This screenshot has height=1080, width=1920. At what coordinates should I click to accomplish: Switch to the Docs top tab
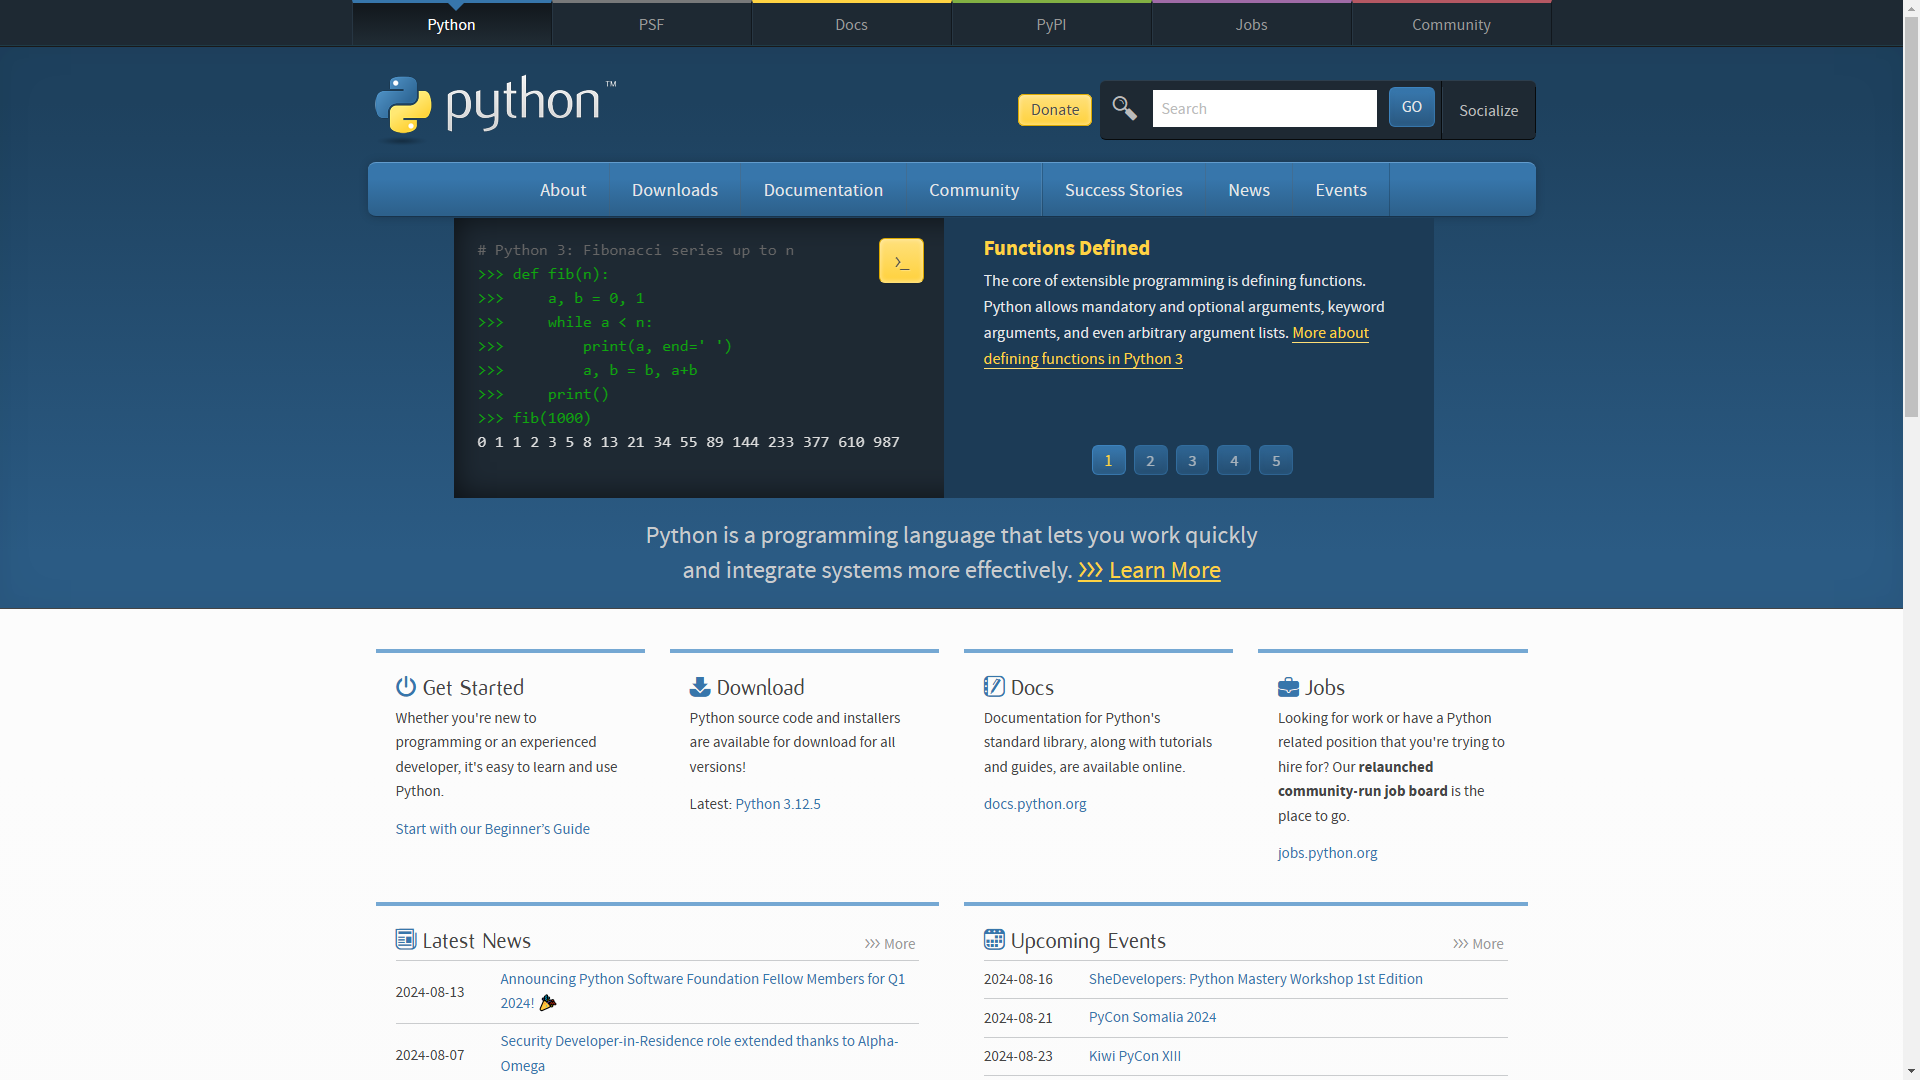click(852, 24)
